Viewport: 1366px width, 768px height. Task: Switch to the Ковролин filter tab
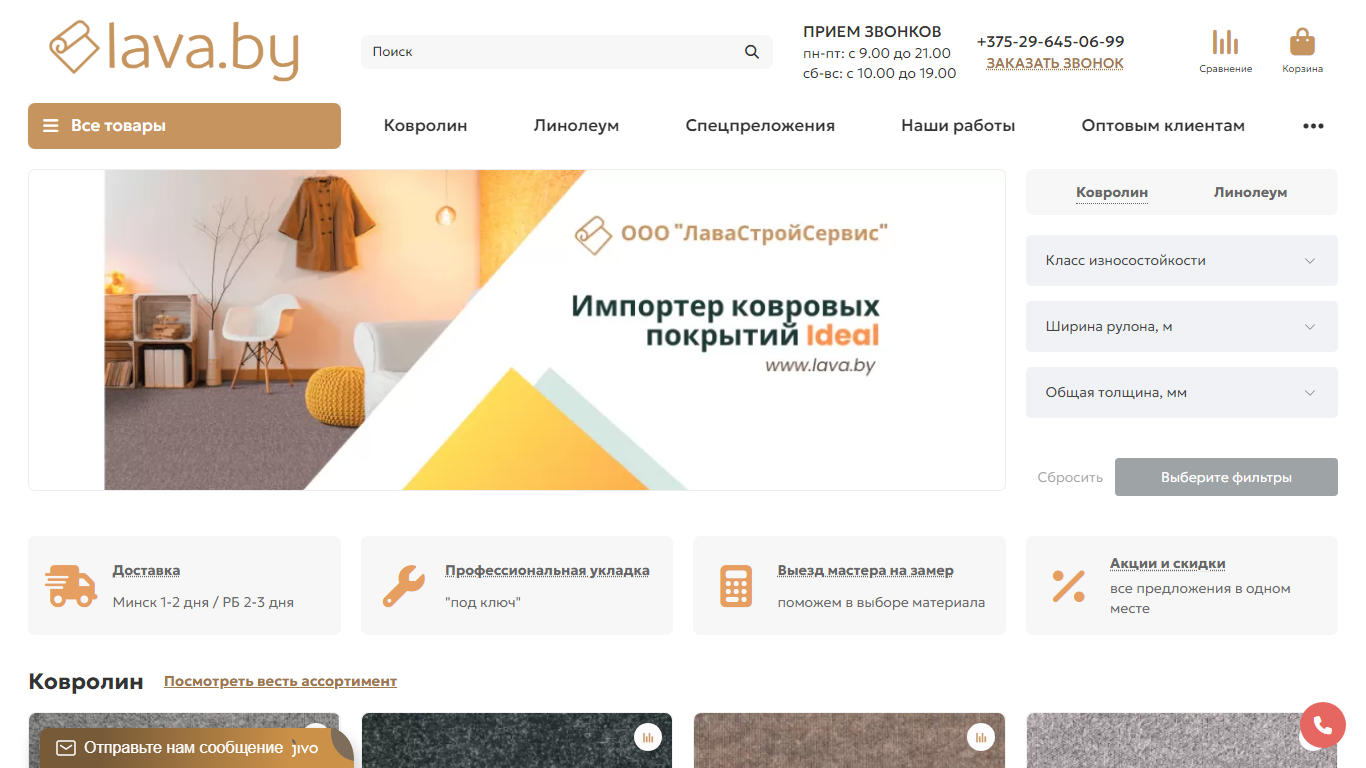point(1112,193)
